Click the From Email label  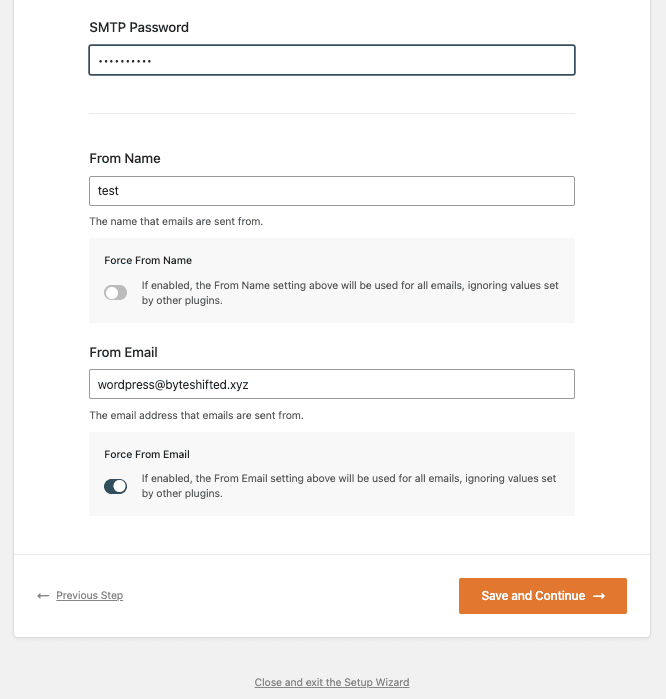click(123, 352)
